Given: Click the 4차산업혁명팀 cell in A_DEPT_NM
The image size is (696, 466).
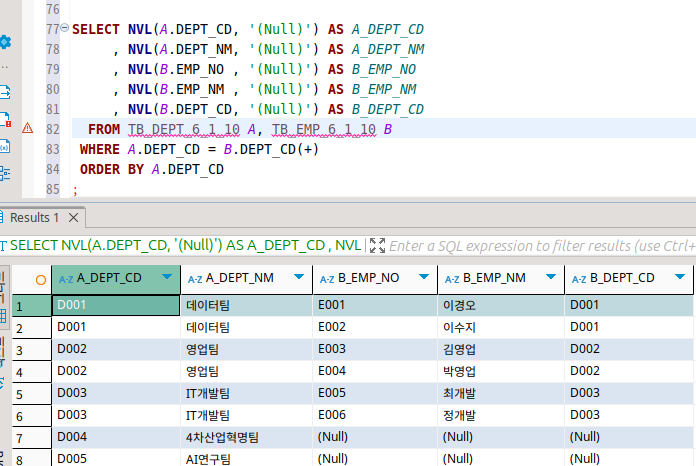Looking at the screenshot, I should [x=222, y=437].
